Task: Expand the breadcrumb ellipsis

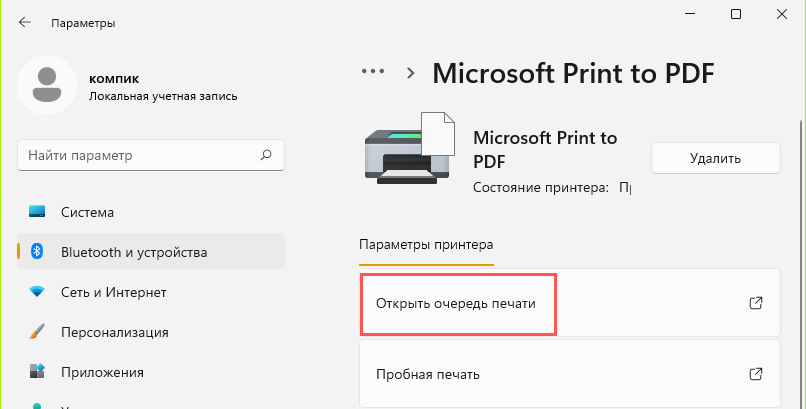Action: (x=373, y=72)
